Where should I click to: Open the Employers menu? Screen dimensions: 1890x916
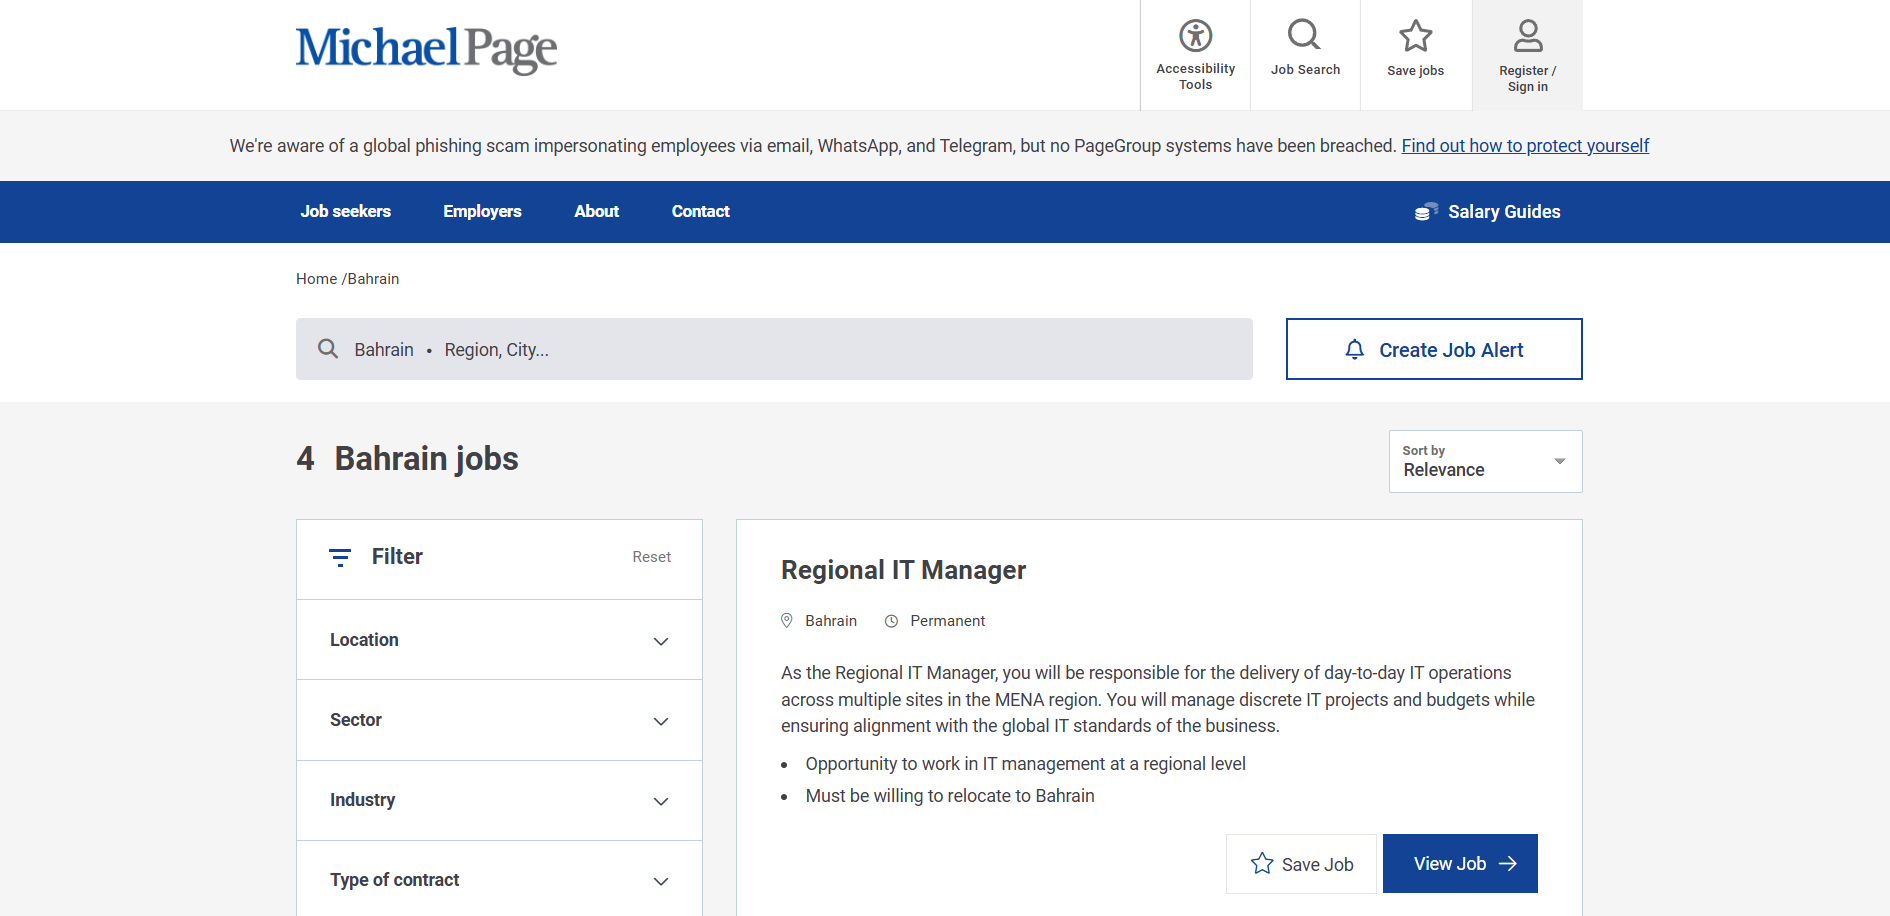[482, 211]
